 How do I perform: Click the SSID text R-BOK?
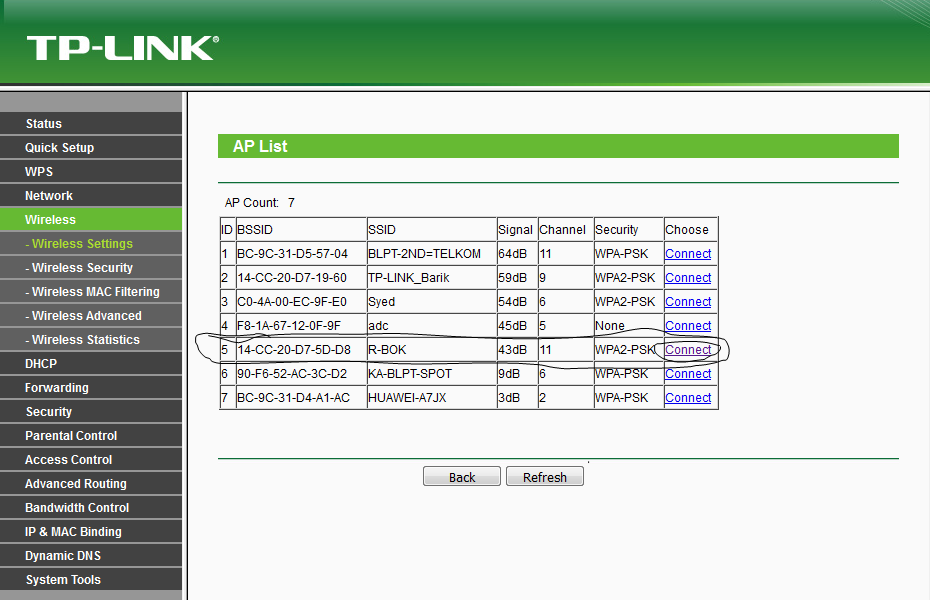click(x=387, y=350)
